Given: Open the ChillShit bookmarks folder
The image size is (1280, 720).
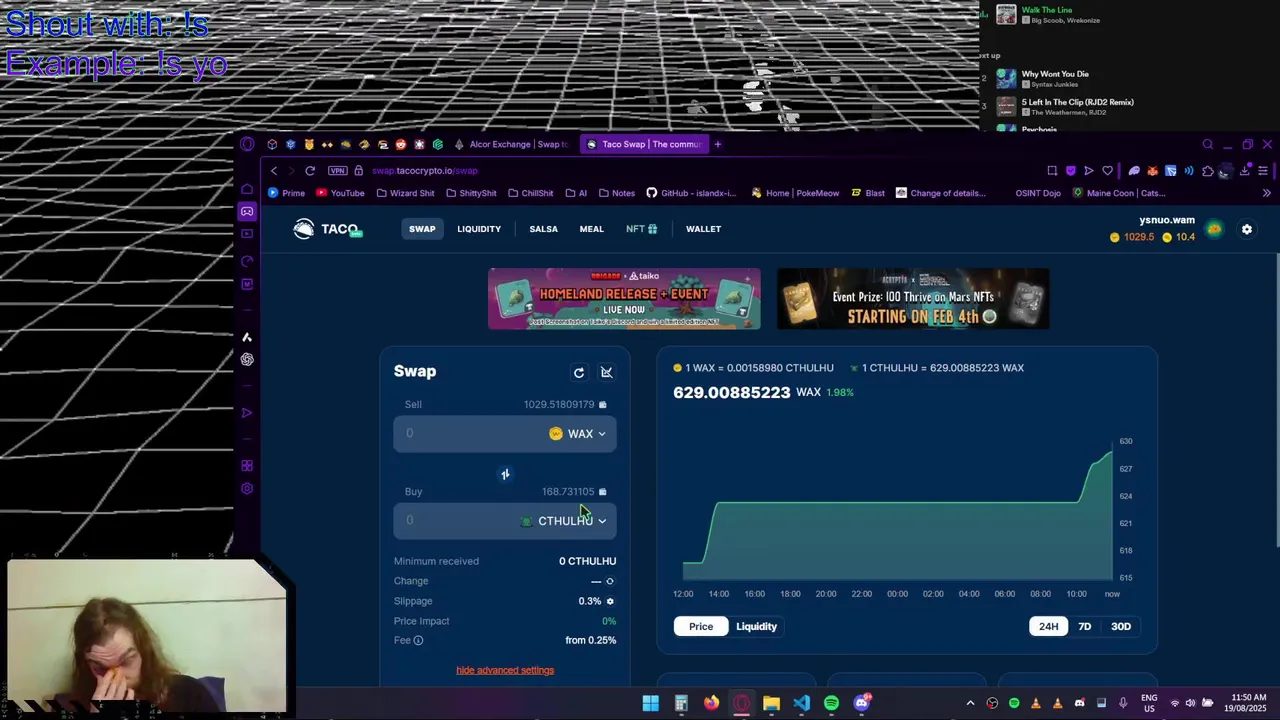Looking at the screenshot, I should [x=530, y=193].
